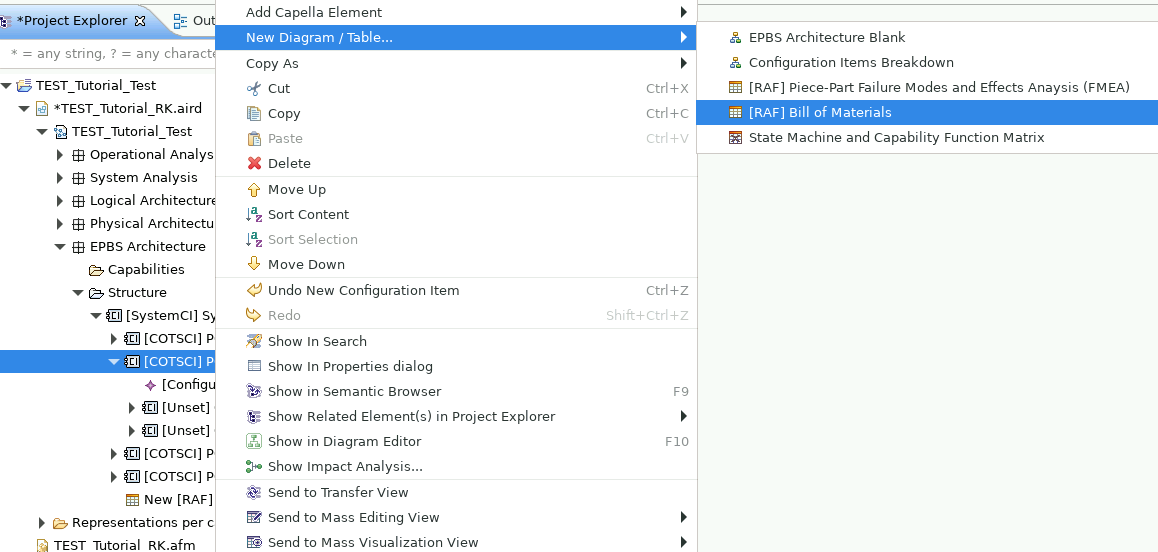The height and width of the screenshot is (552, 1158).
Task: Click the Move Down arrow icon
Action: [254, 265]
